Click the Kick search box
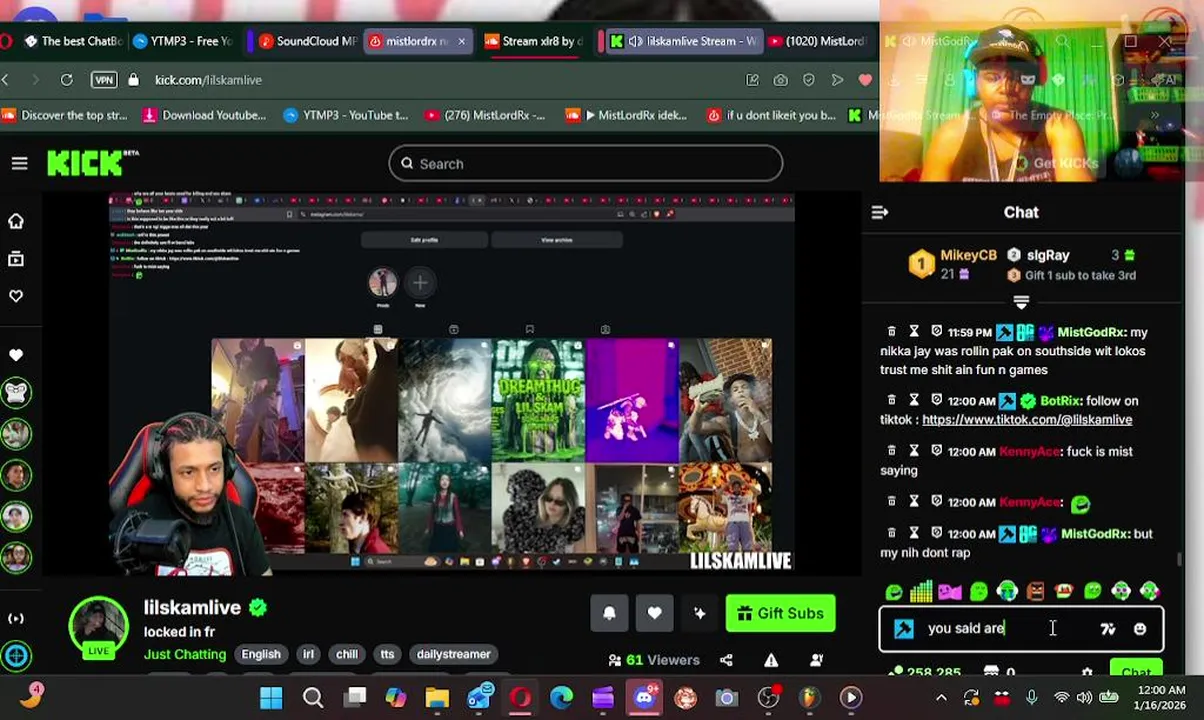Image resolution: width=1204 pixels, height=720 pixels. click(585, 163)
